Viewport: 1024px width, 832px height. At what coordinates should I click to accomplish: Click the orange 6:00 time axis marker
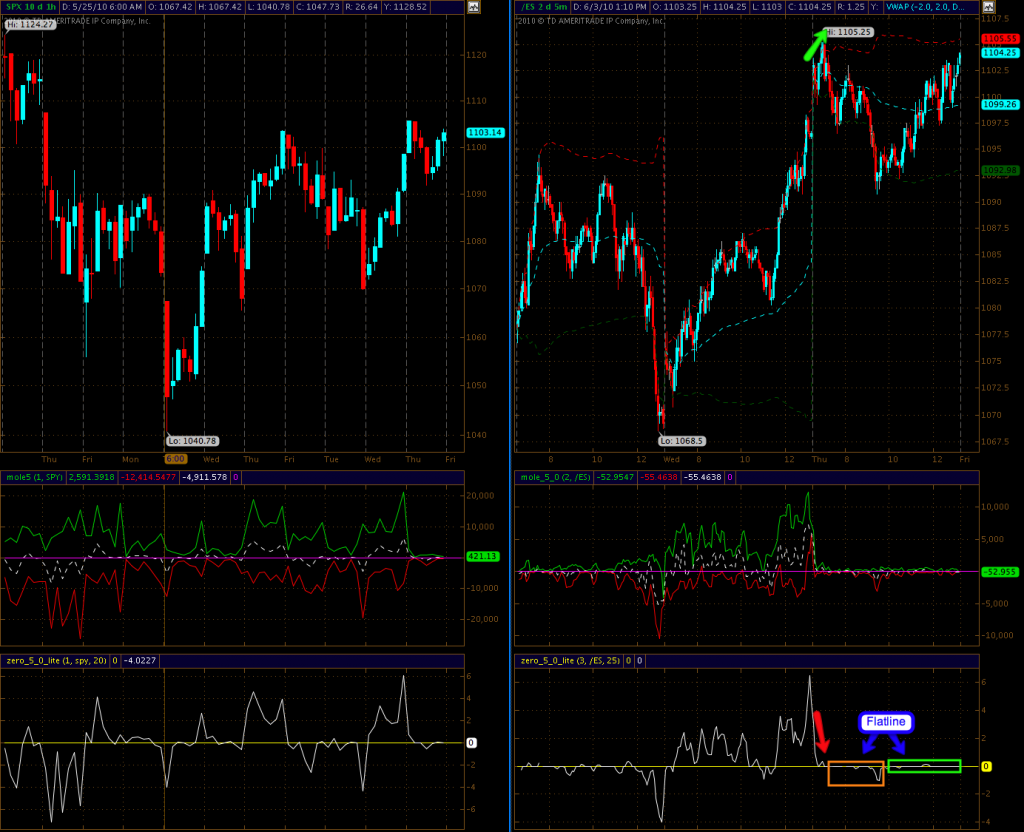pyautogui.click(x=176, y=459)
